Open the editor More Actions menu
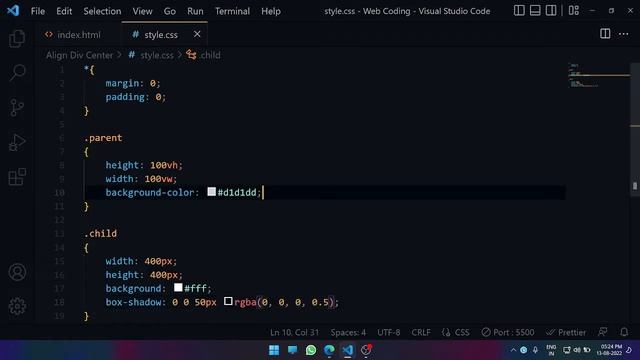Viewport: 640px width, 360px height. pos(623,34)
